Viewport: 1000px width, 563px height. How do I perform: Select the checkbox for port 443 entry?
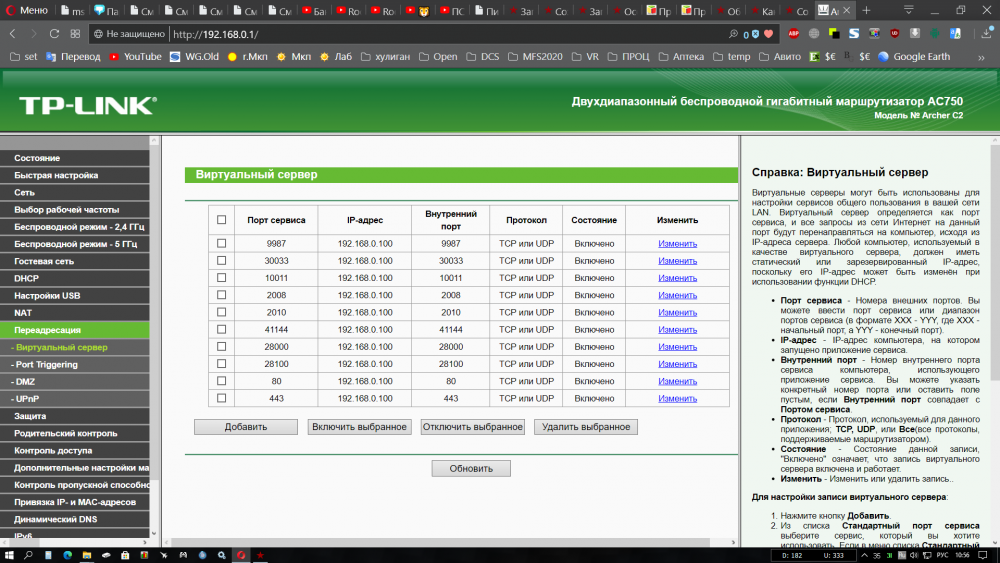pos(221,398)
